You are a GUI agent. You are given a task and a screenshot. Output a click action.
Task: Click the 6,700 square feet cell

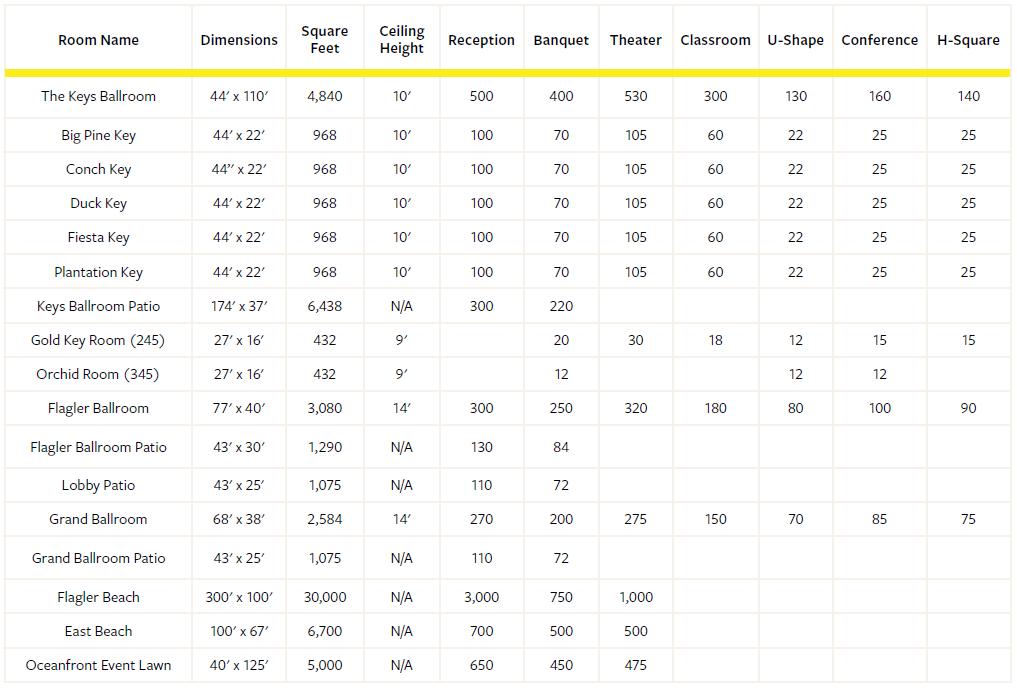click(324, 631)
